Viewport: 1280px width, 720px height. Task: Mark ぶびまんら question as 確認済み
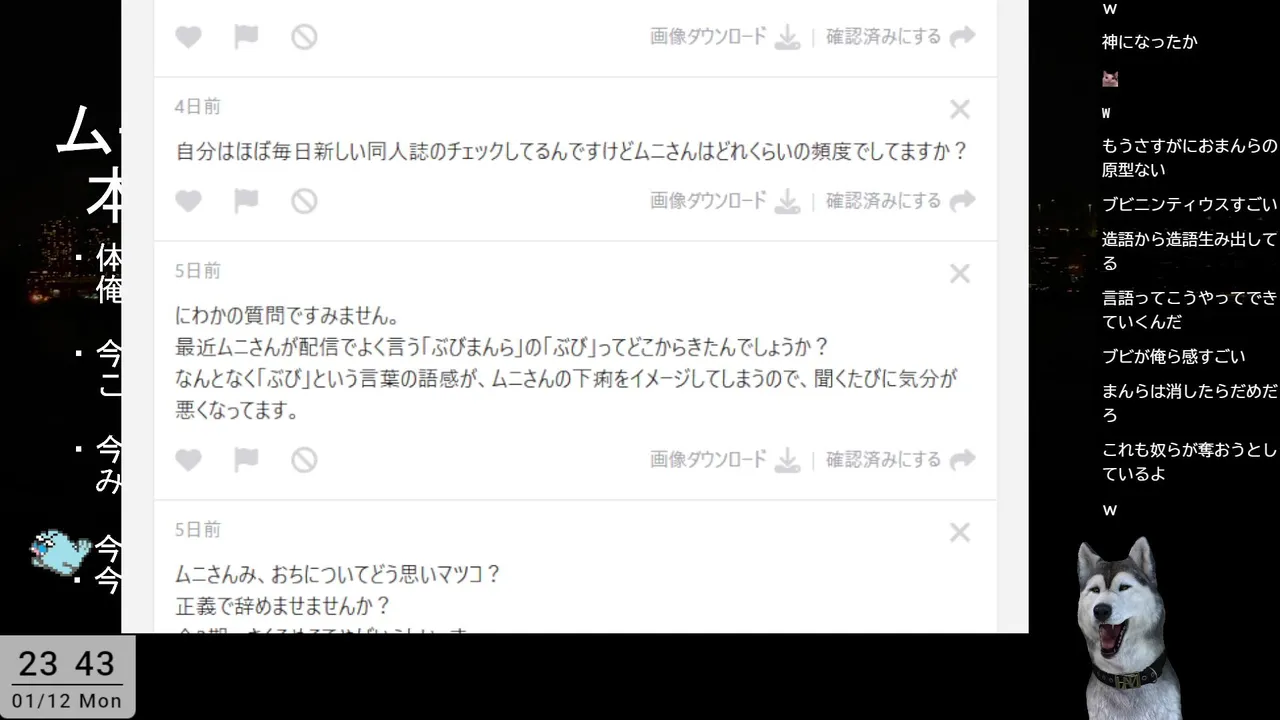pyautogui.click(x=900, y=460)
